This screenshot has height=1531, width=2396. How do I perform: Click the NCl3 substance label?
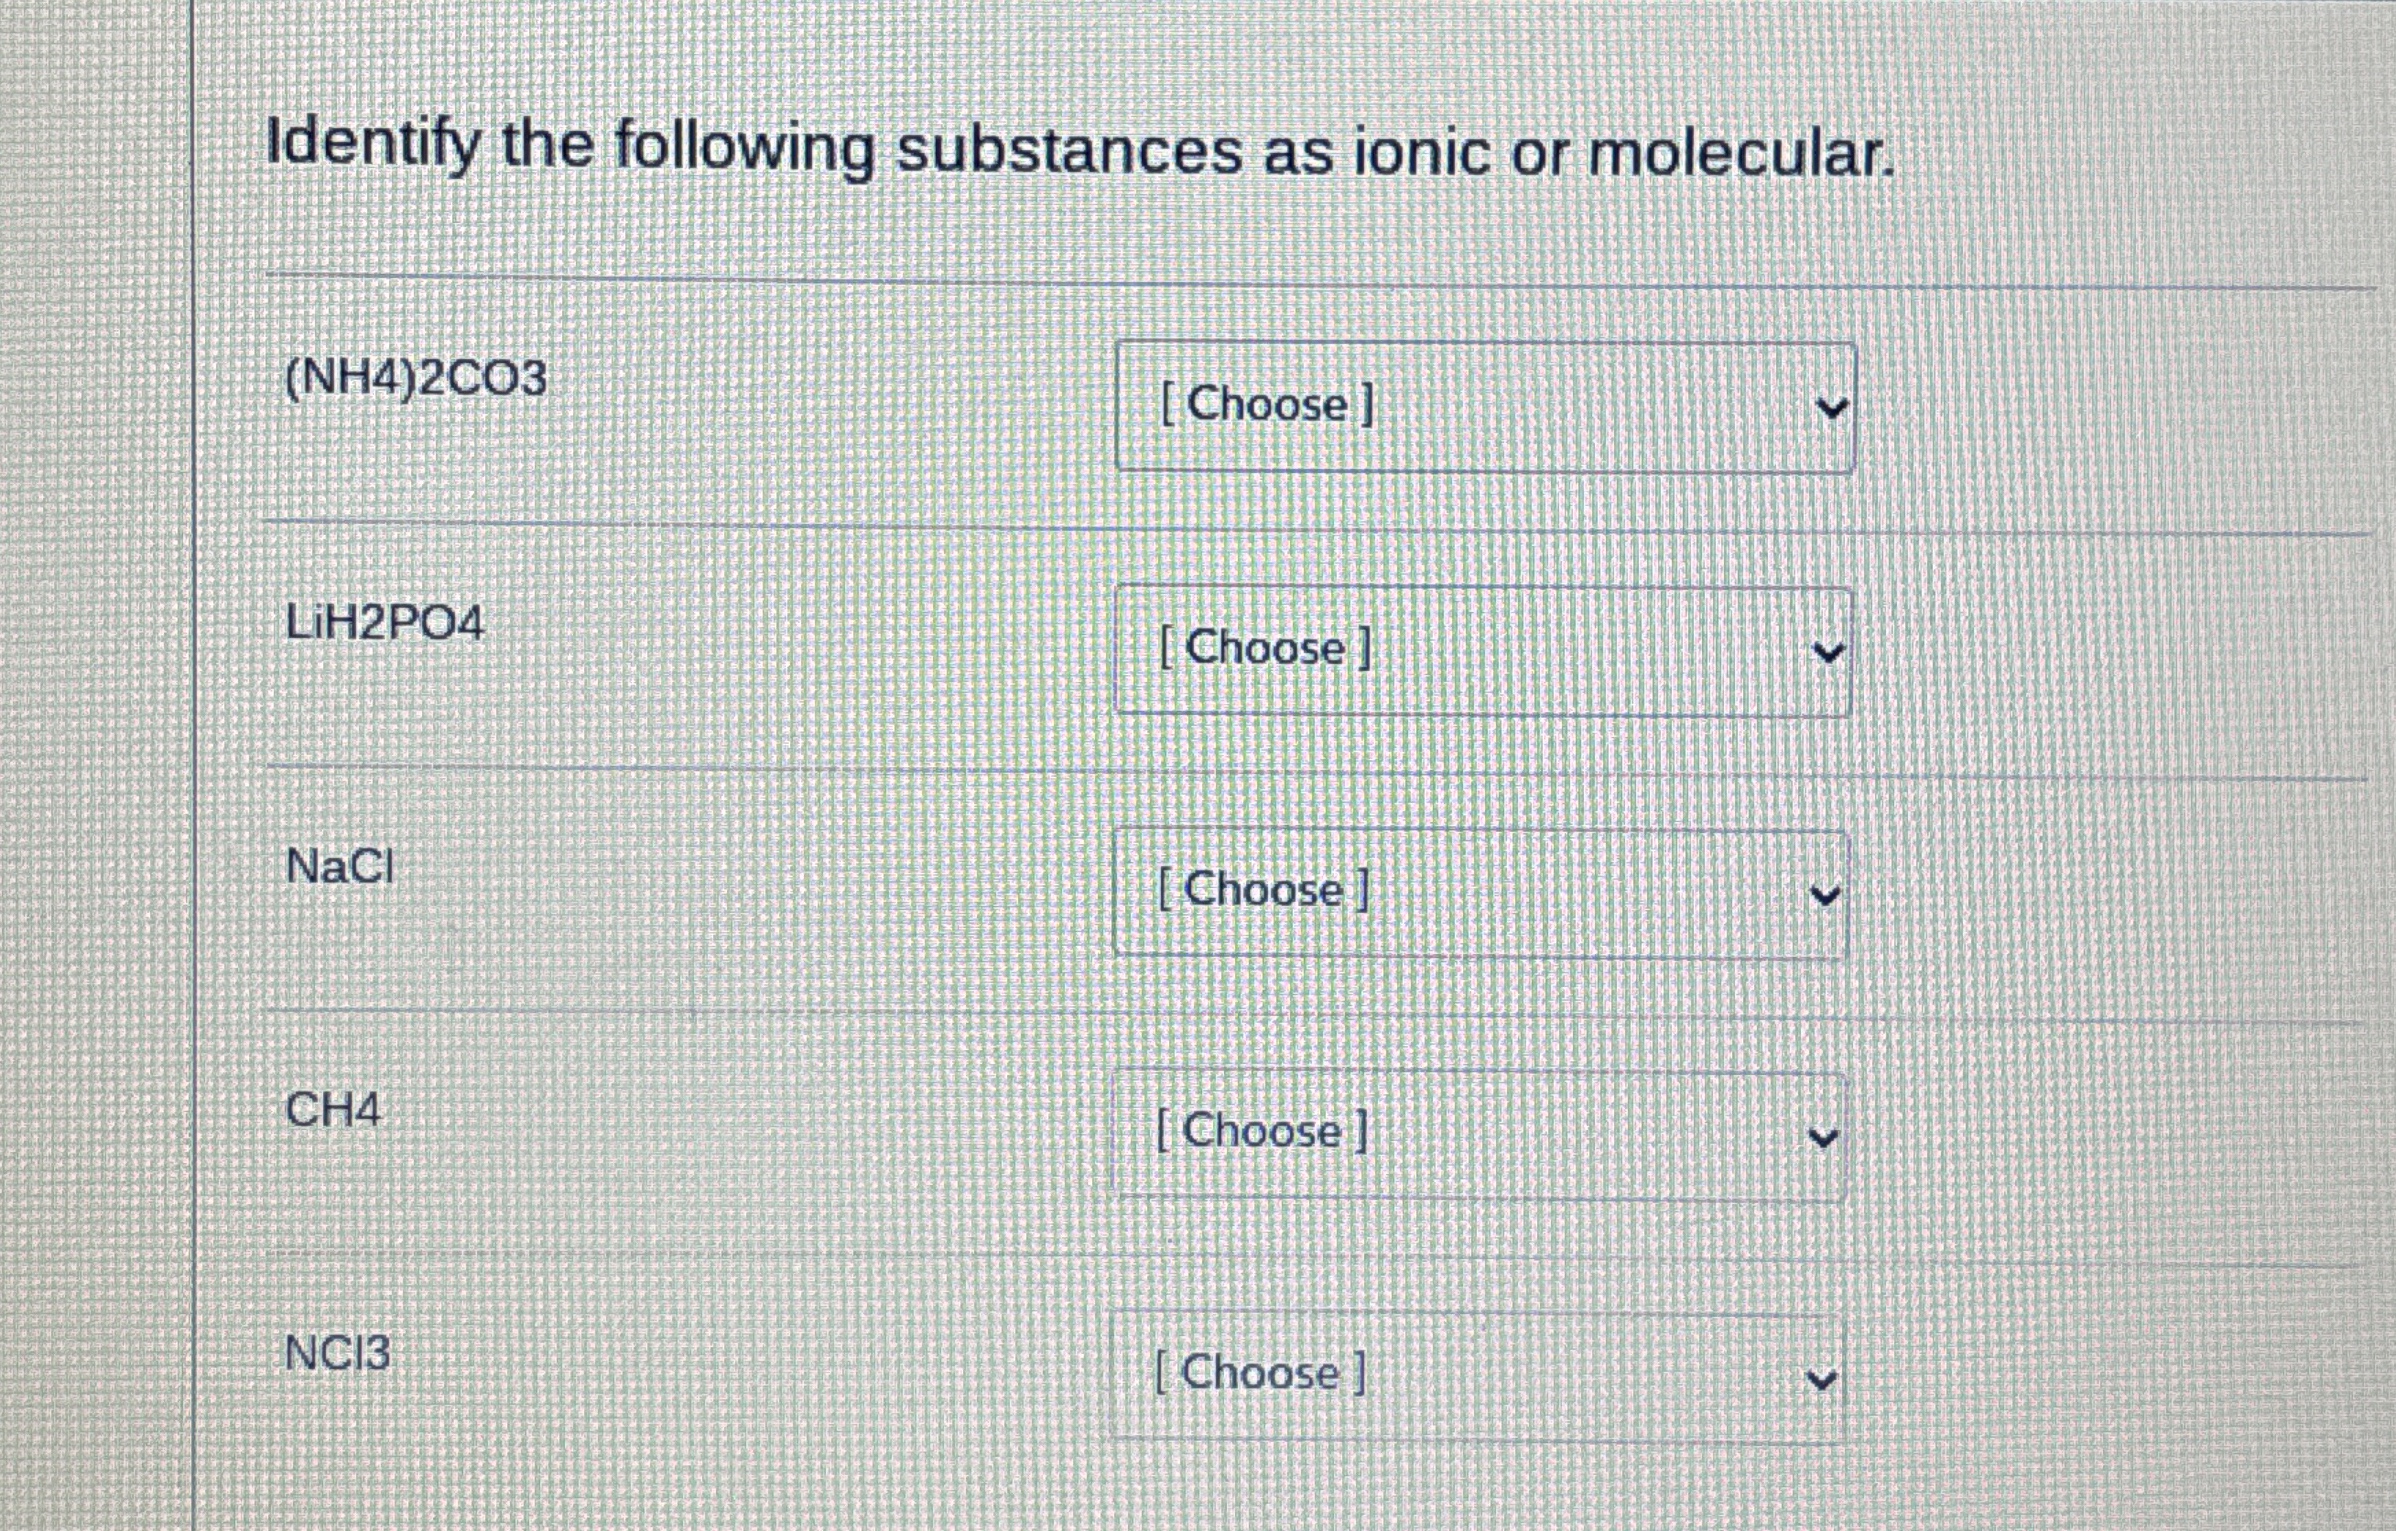coord(334,1351)
